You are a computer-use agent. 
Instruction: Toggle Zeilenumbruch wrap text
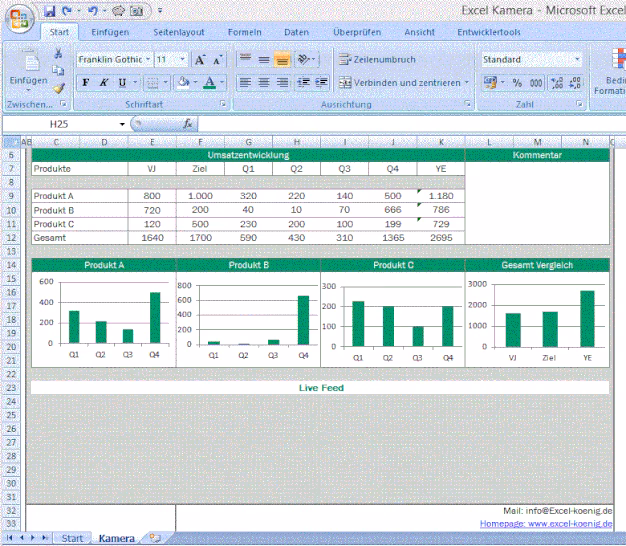378,59
